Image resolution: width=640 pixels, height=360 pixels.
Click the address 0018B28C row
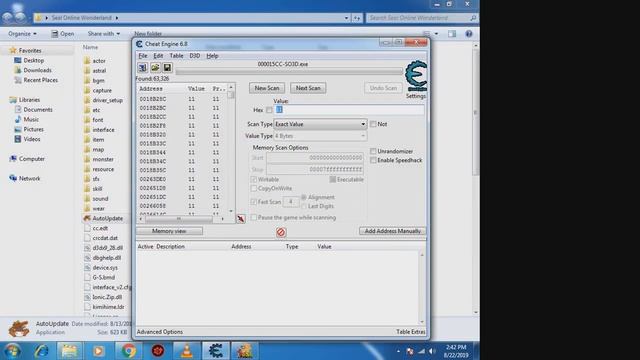[x=182, y=99]
